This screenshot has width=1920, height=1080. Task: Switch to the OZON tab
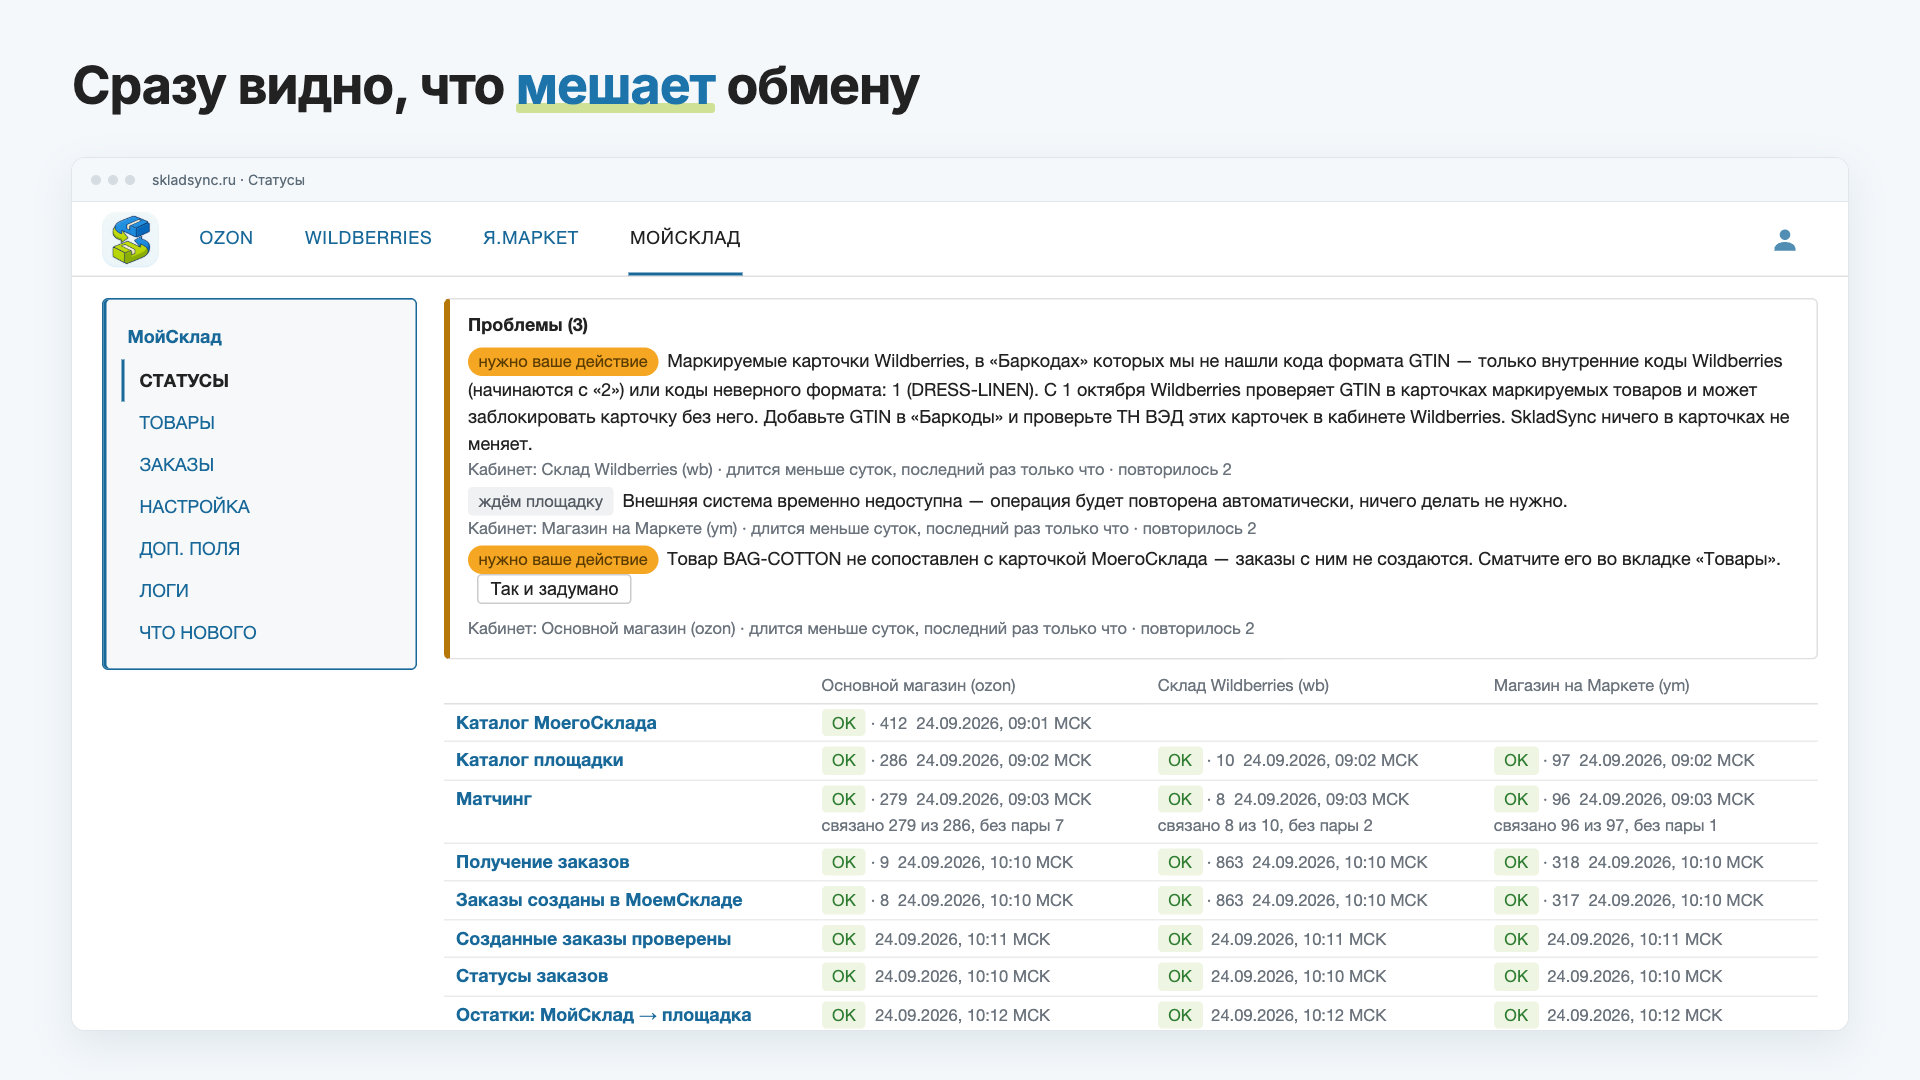pos(226,238)
